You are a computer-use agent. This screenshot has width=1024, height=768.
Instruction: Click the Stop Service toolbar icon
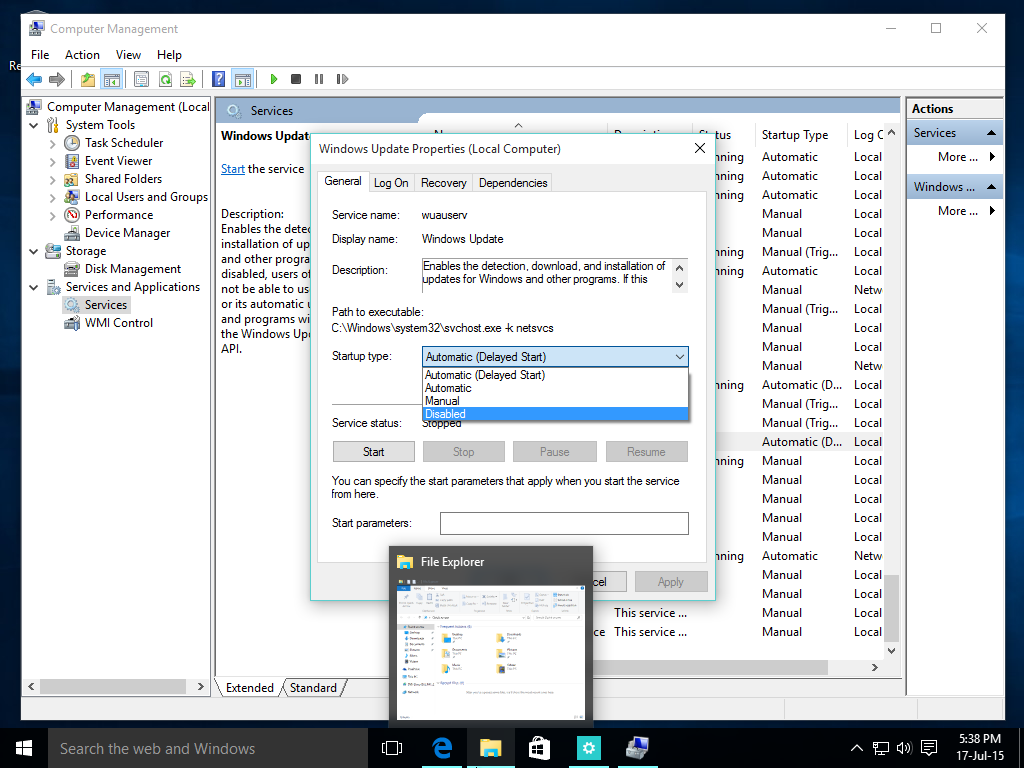click(x=296, y=79)
